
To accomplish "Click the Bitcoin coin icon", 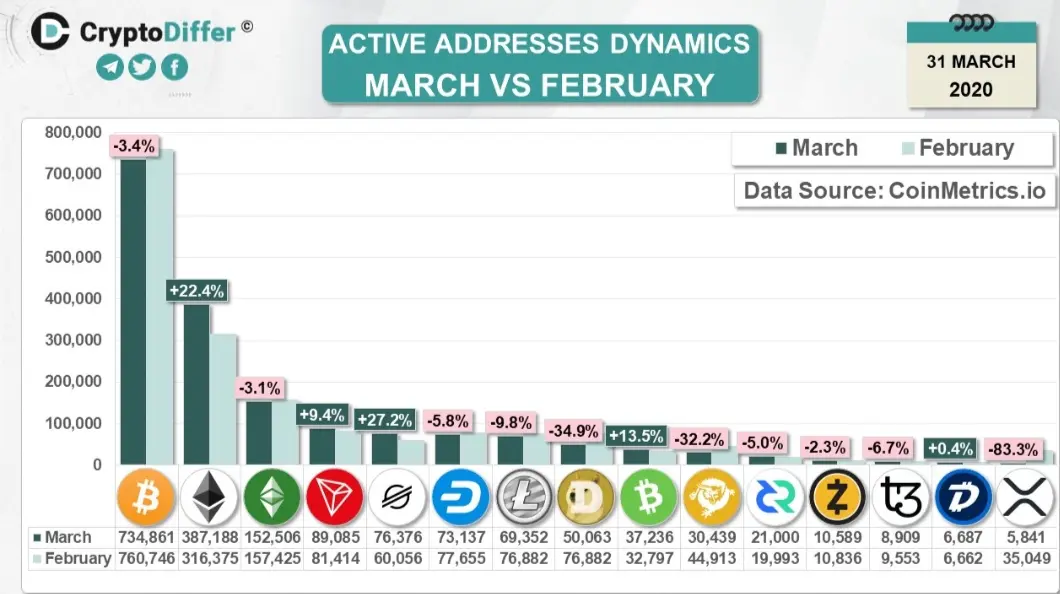I will 146,497.
